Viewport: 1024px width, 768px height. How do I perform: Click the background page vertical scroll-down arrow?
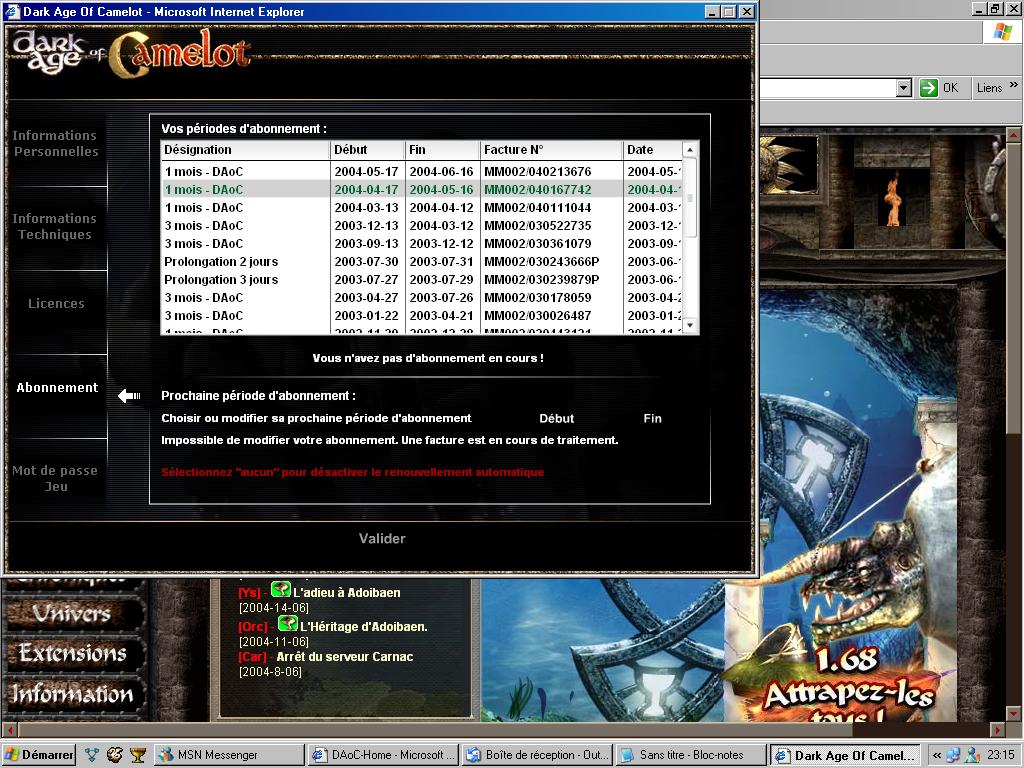tap(1014, 713)
